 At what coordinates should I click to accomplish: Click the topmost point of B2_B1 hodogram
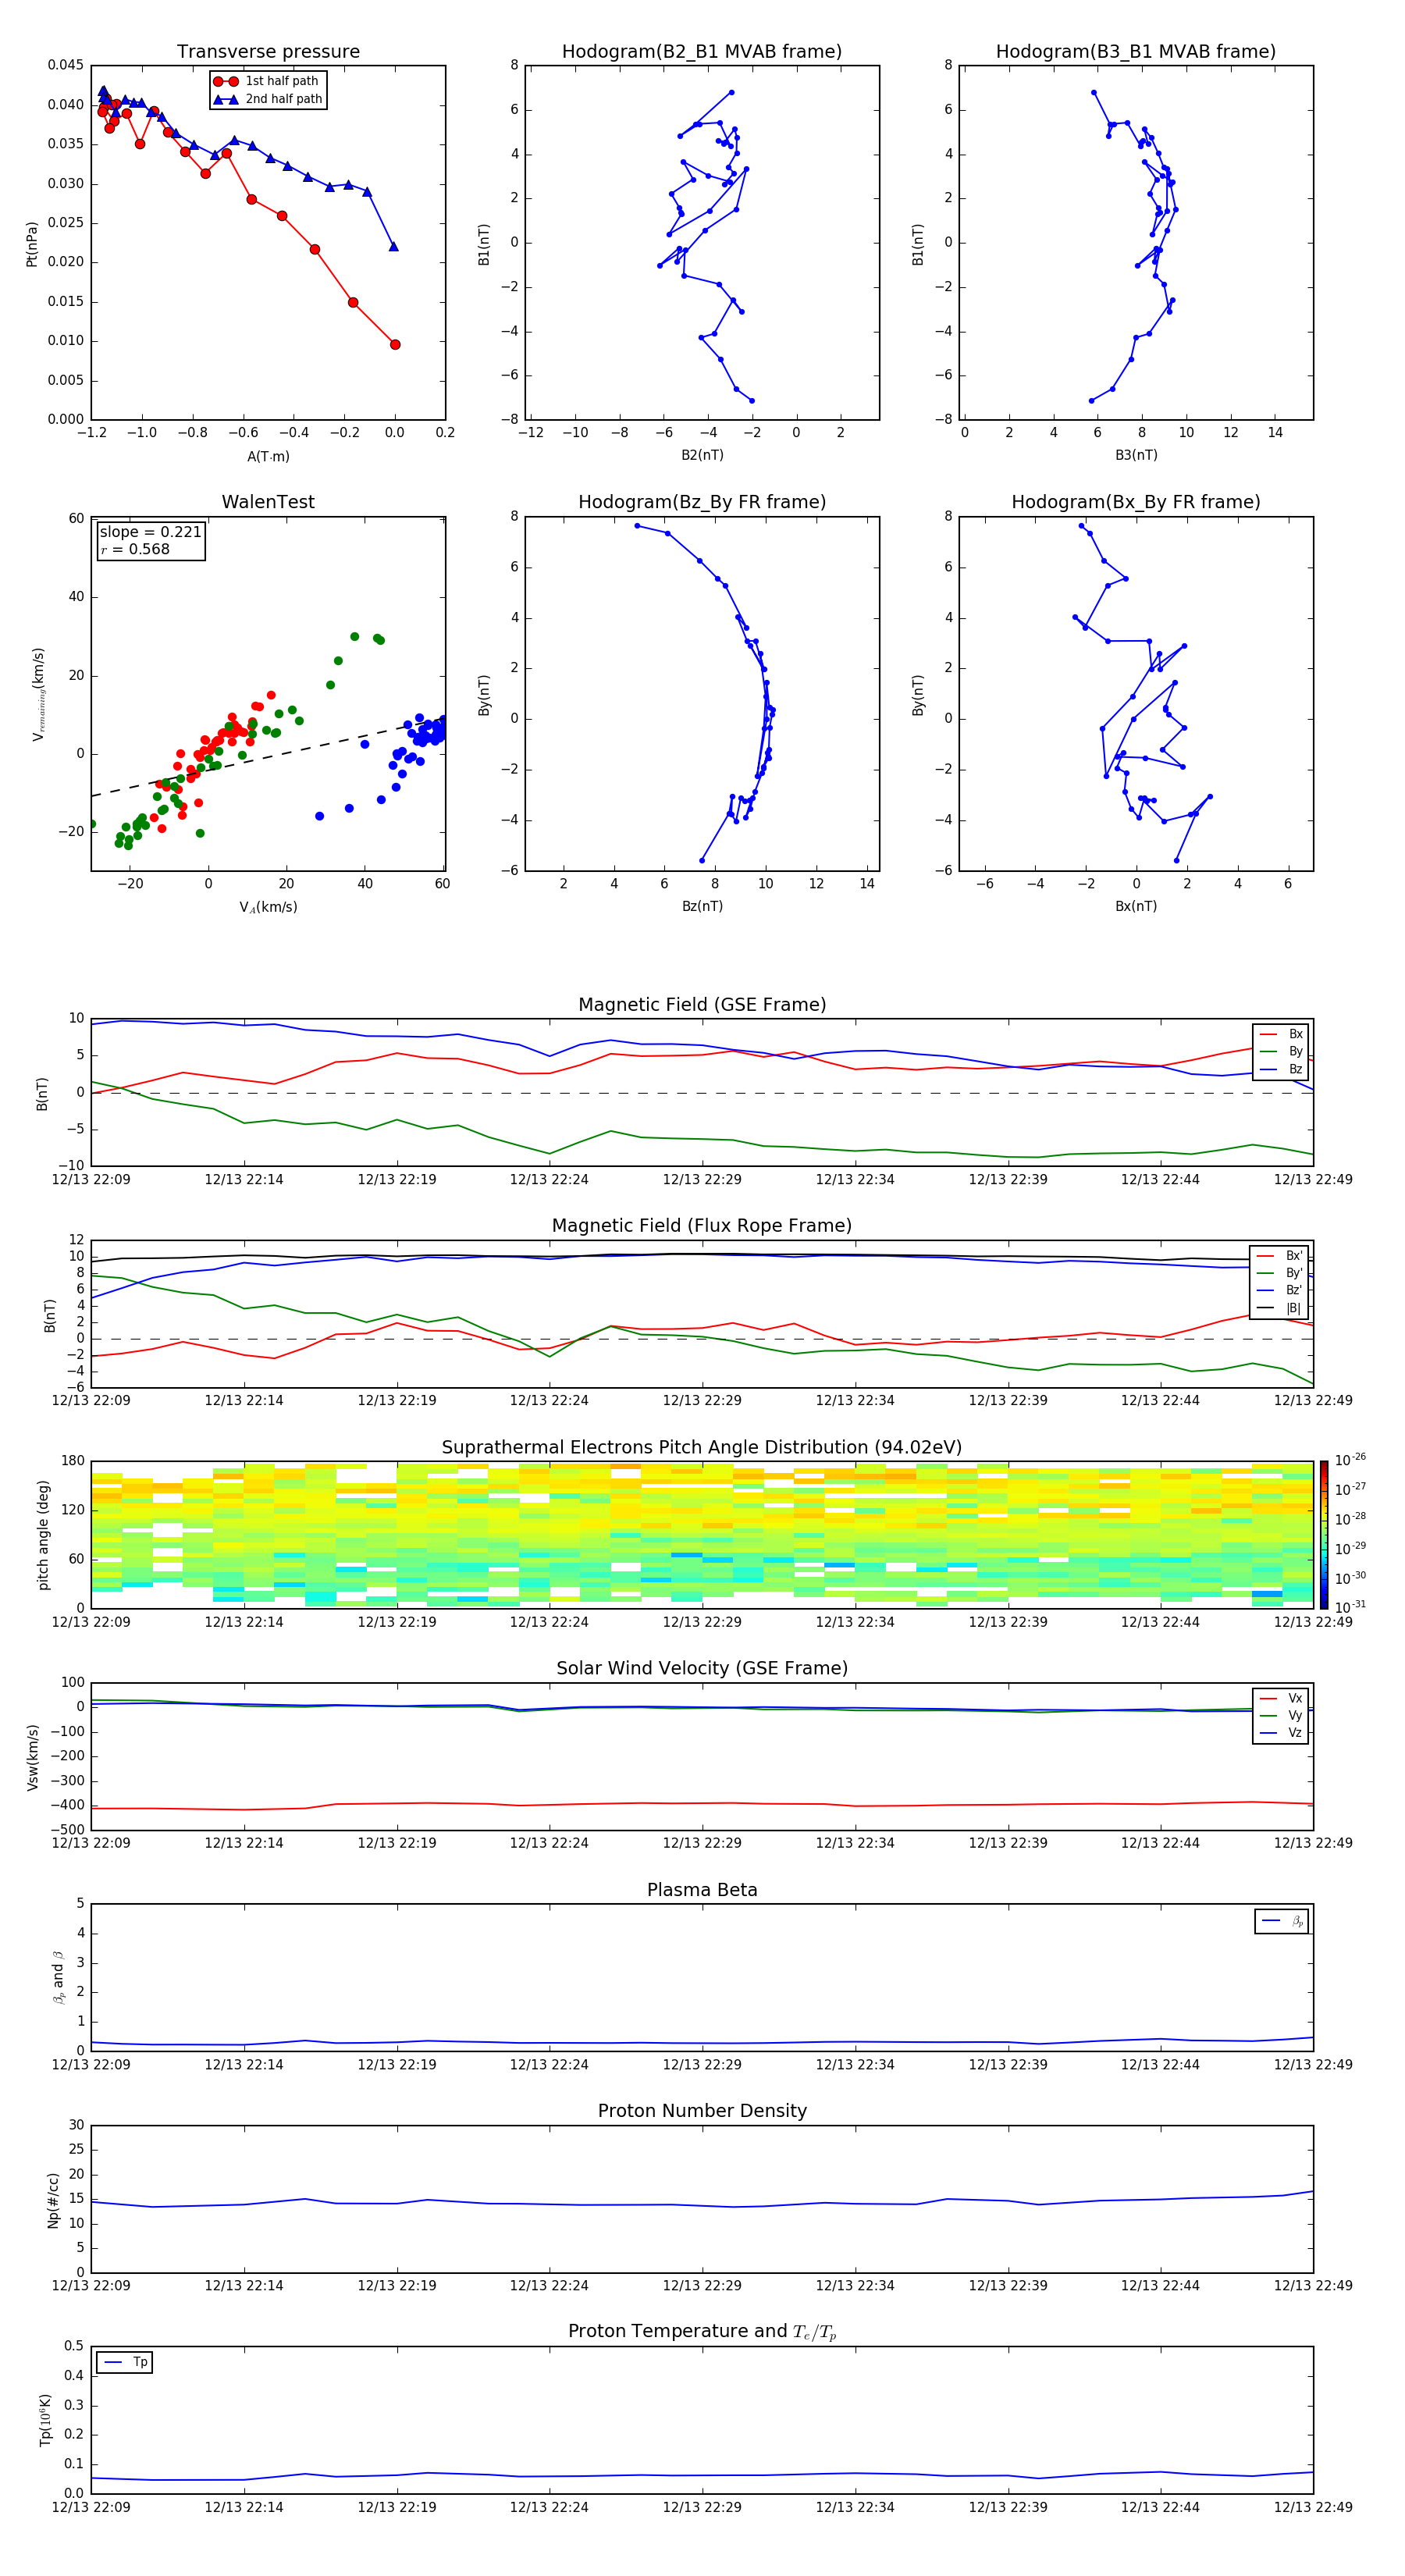coord(732,92)
